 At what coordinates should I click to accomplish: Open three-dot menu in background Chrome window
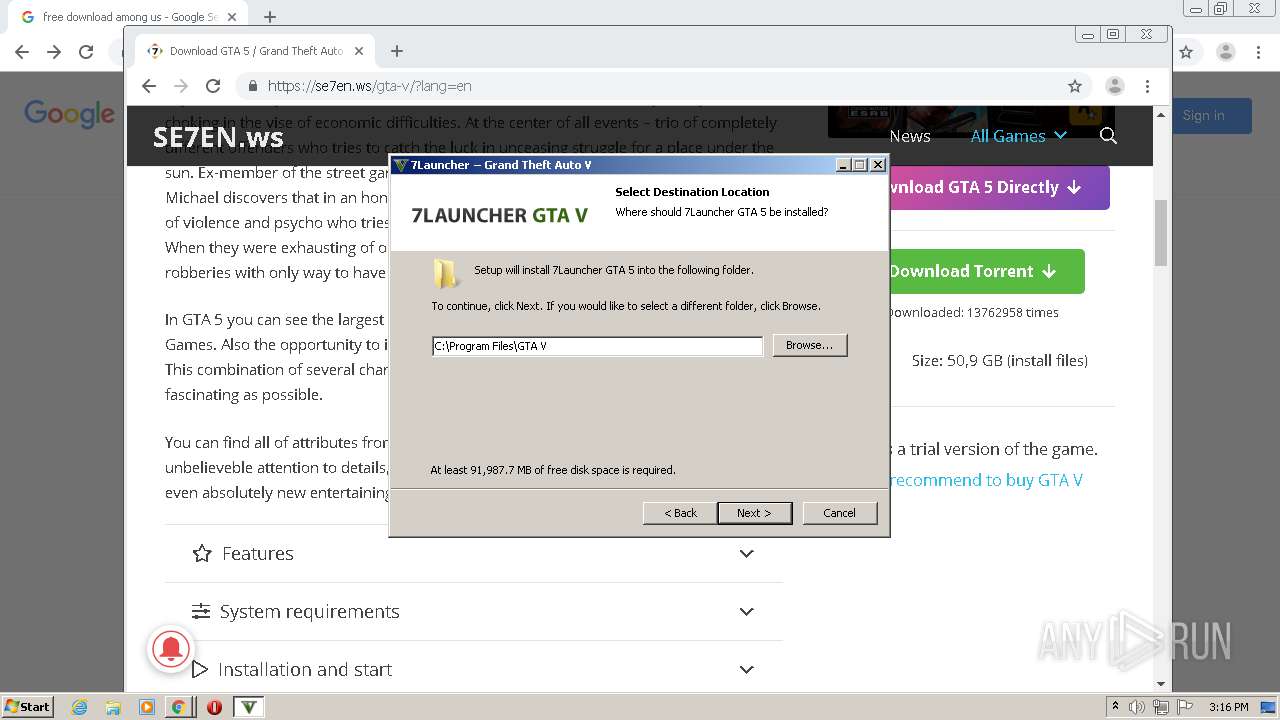pos(1258,52)
